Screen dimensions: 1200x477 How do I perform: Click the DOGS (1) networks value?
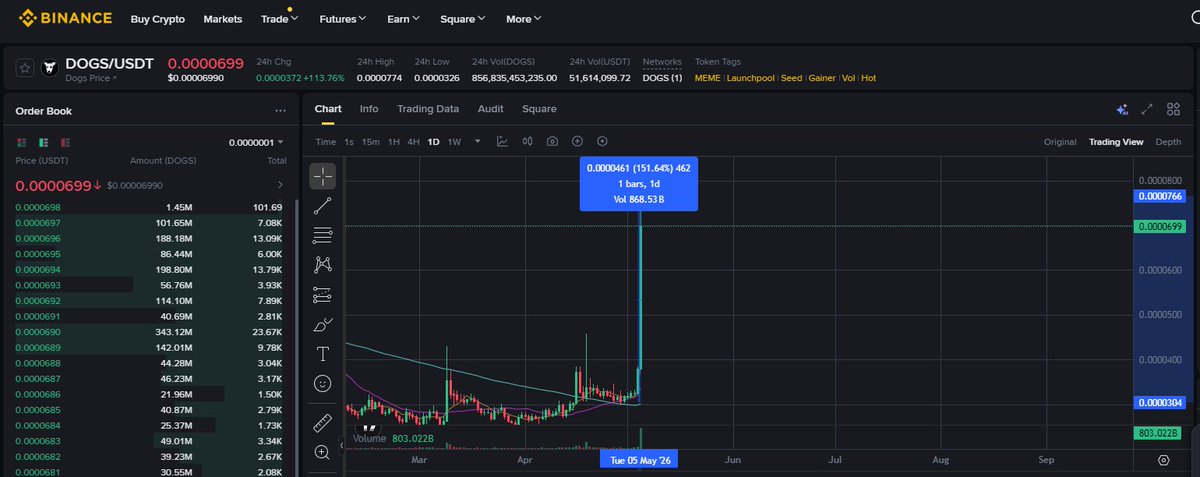(662, 78)
